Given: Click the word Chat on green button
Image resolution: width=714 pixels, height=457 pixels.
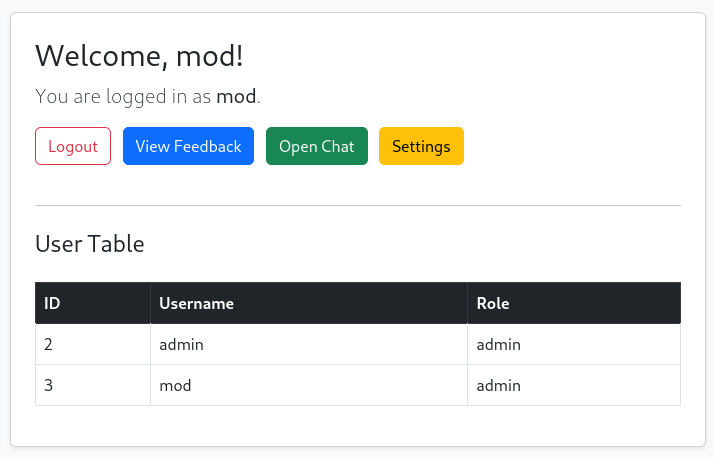Looking at the screenshot, I should click(x=338, y=146).
